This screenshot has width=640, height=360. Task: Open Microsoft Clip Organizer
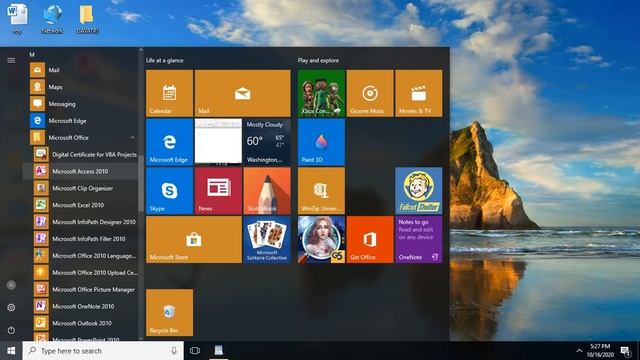(81, 188)
